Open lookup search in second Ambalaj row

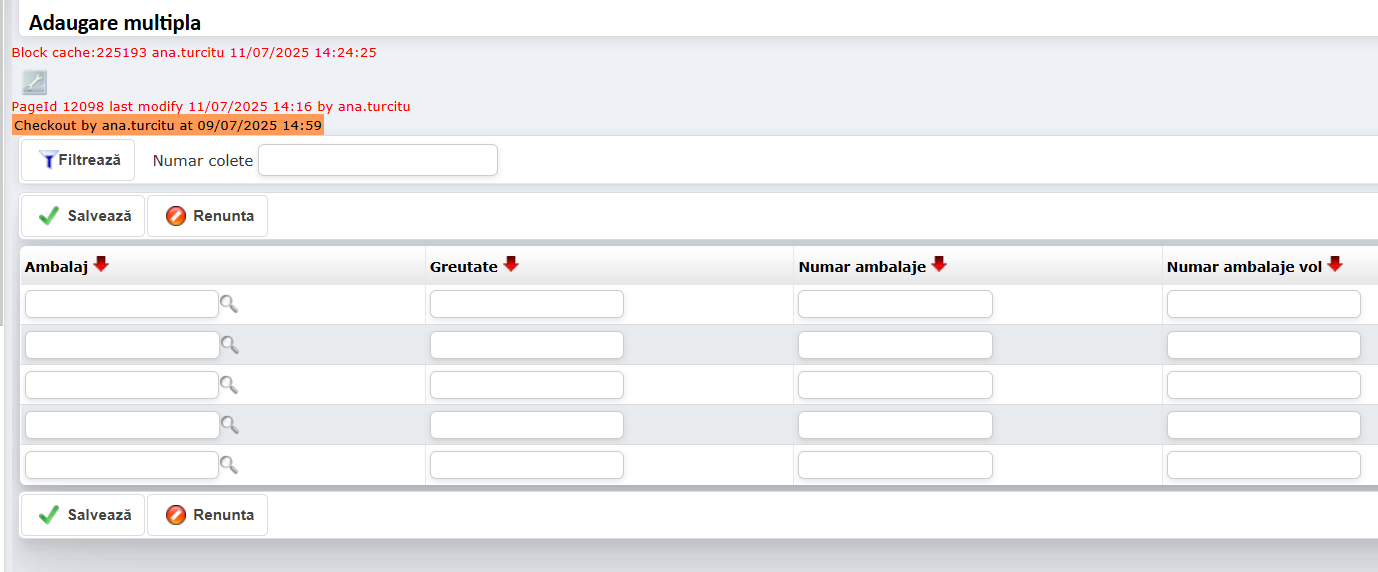pos(229,344)
